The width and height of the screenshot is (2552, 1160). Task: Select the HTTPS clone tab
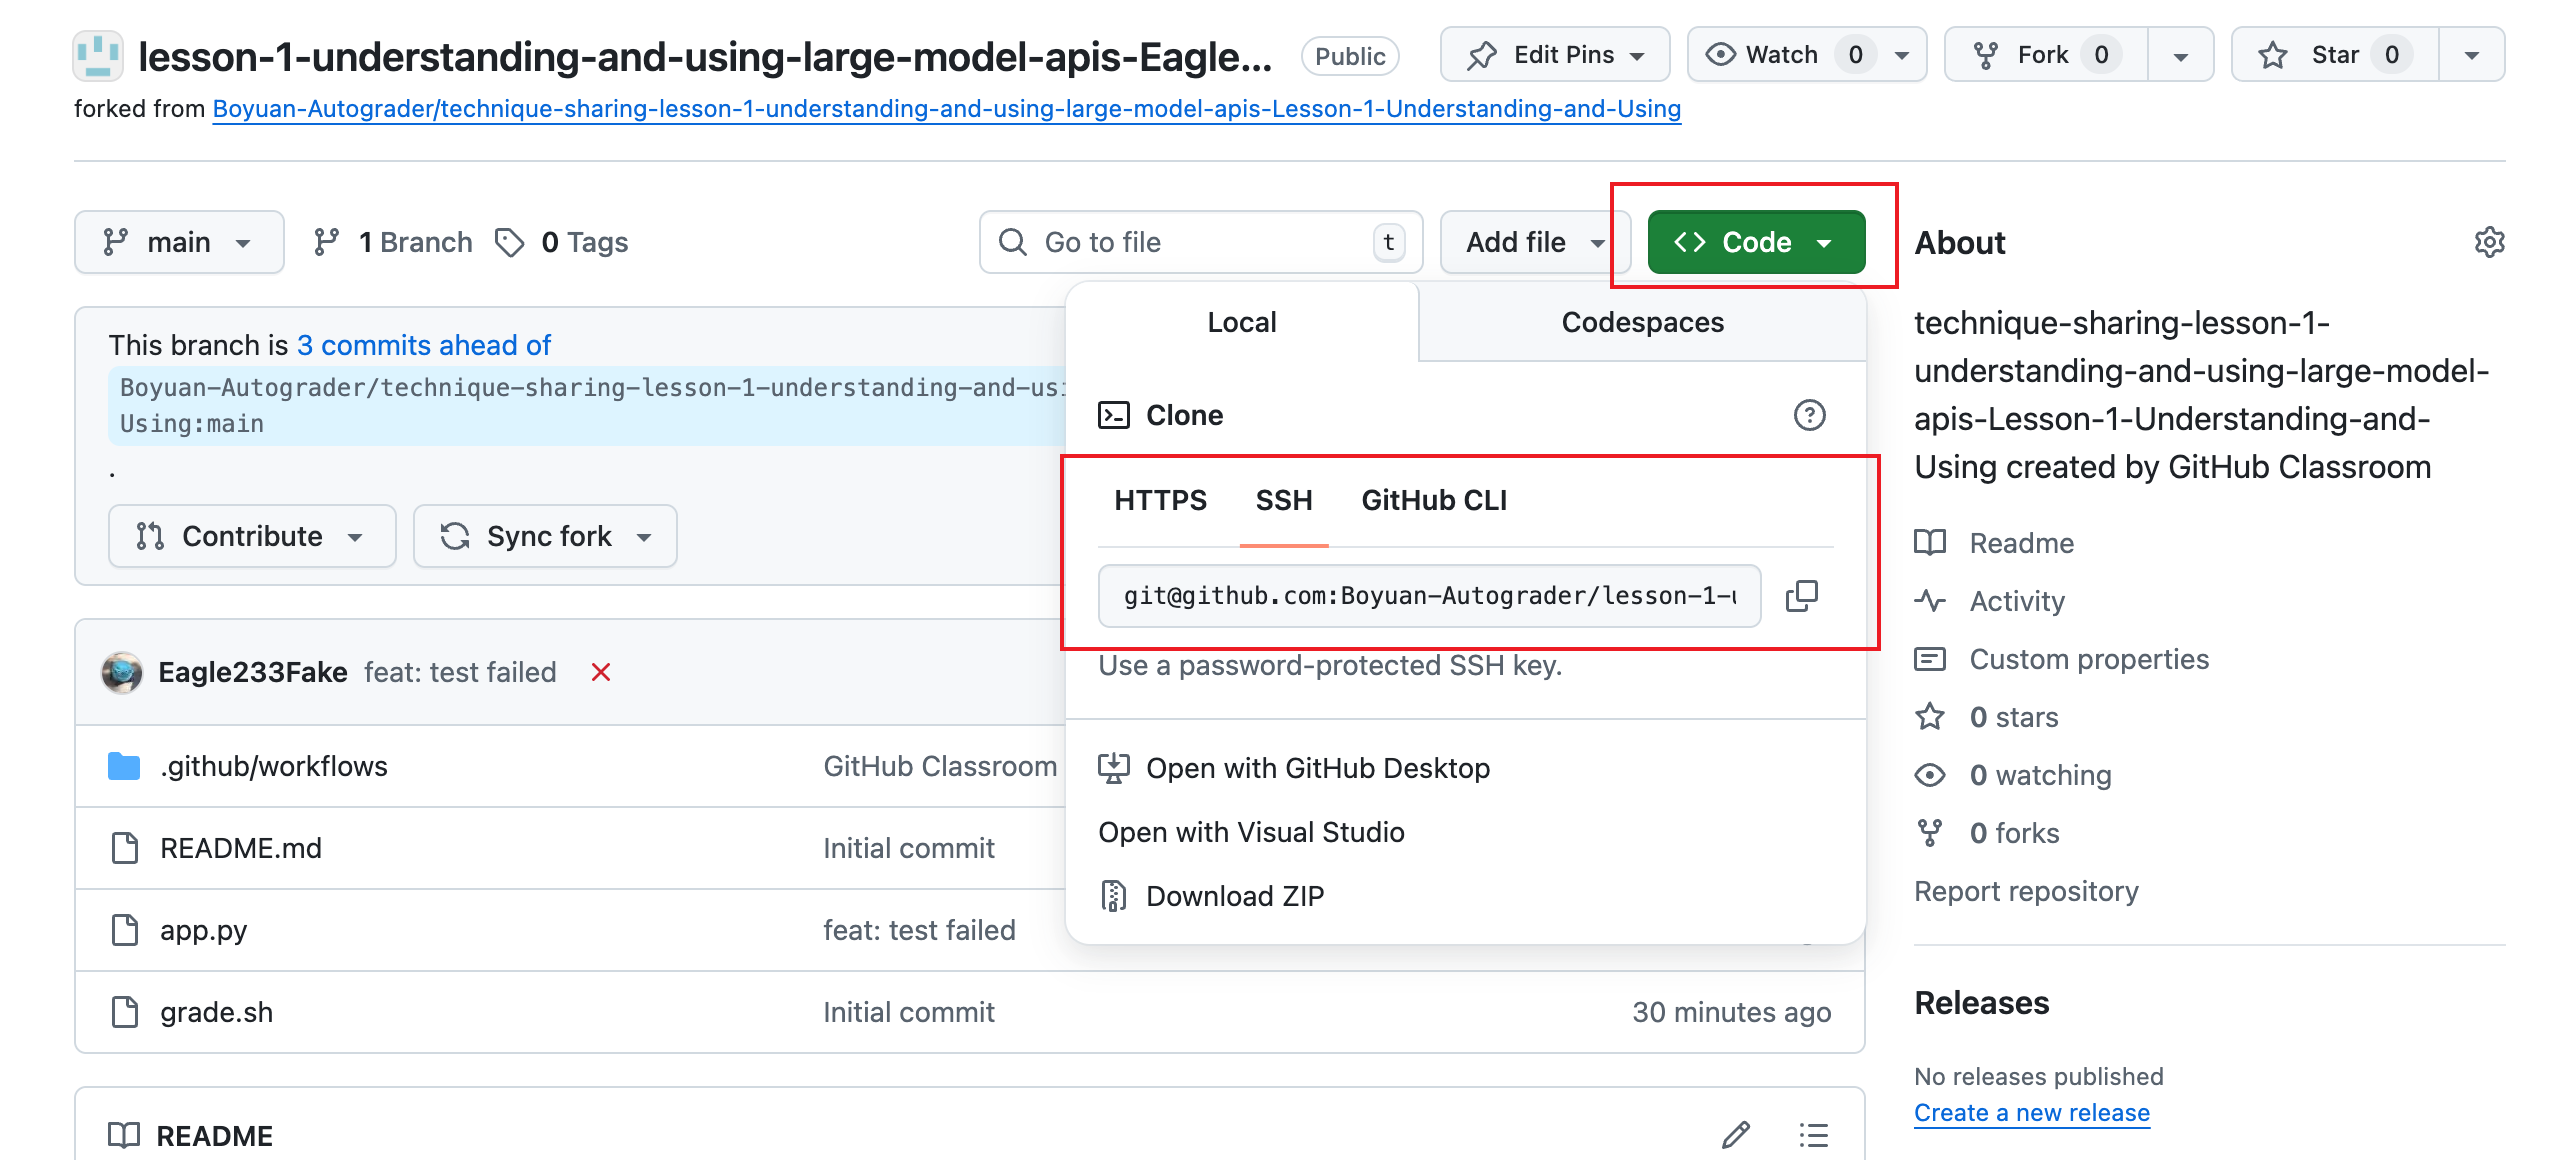coord(1160,500)
